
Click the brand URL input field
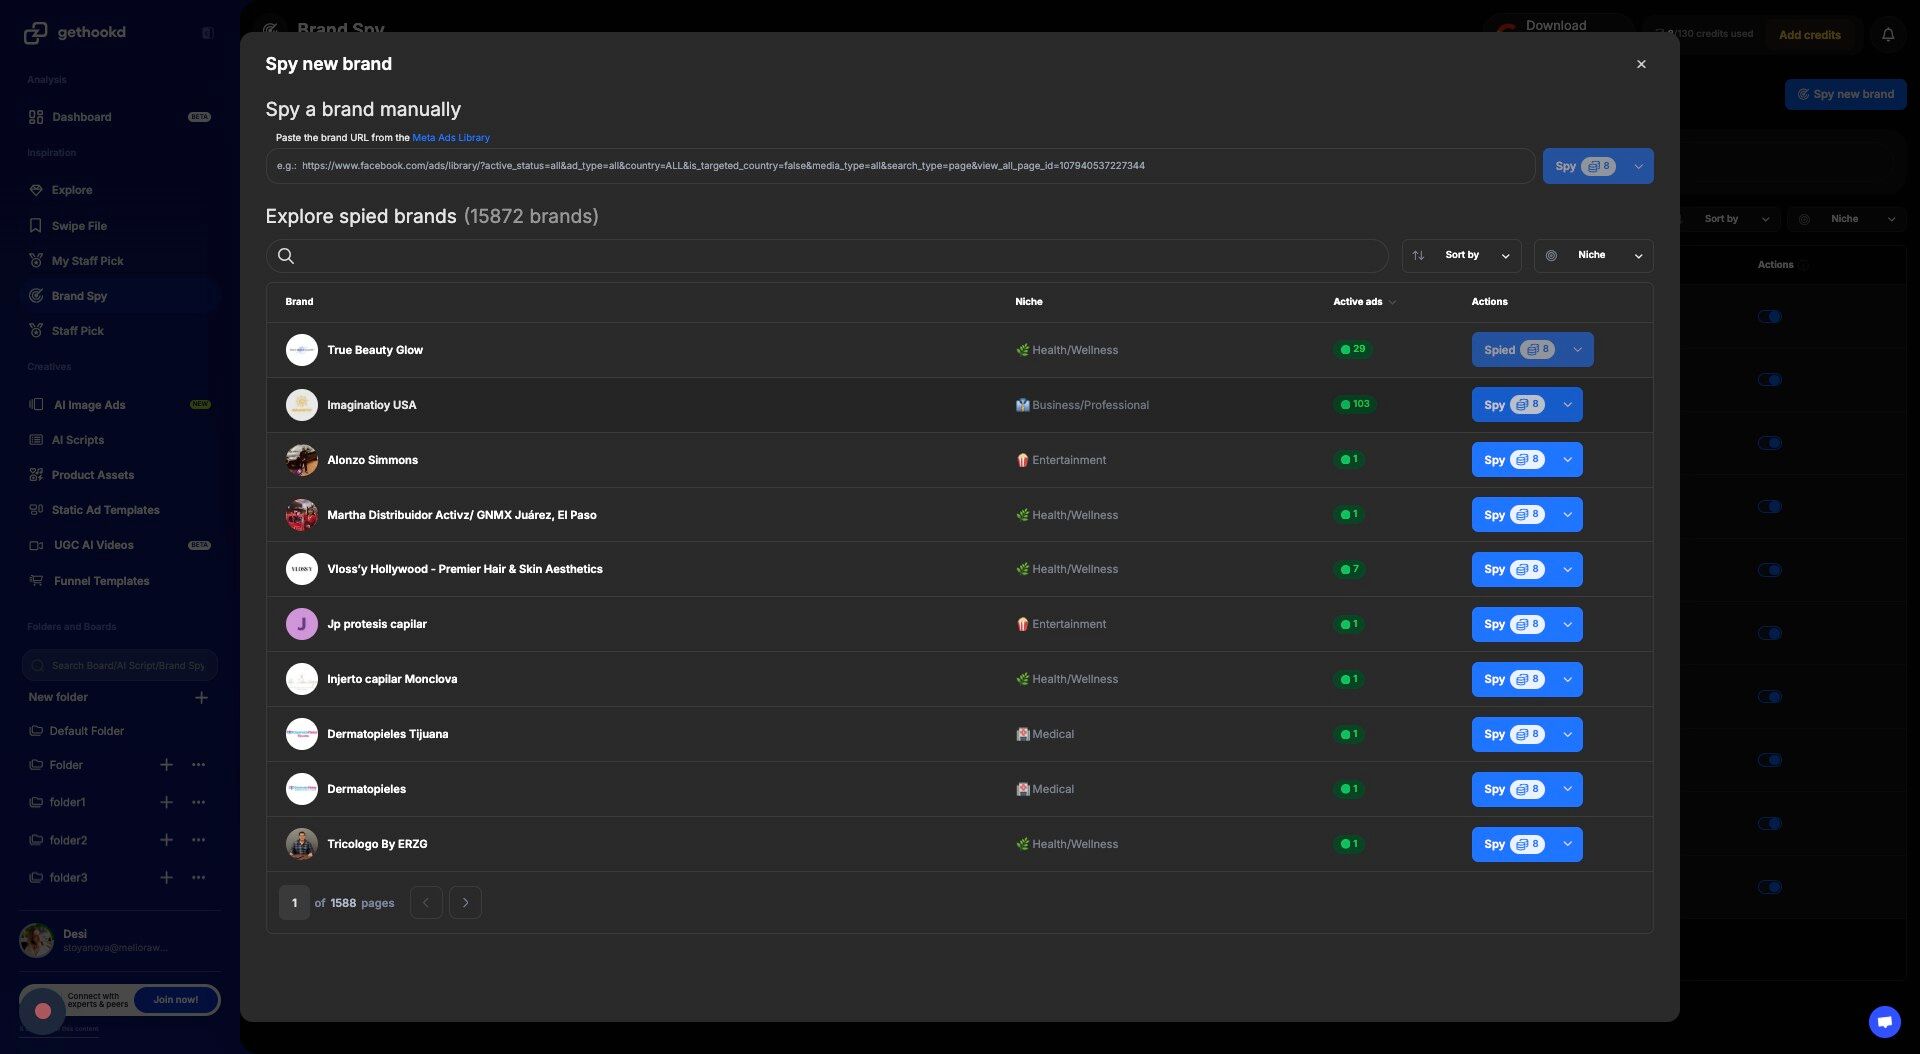pos(900,166)
